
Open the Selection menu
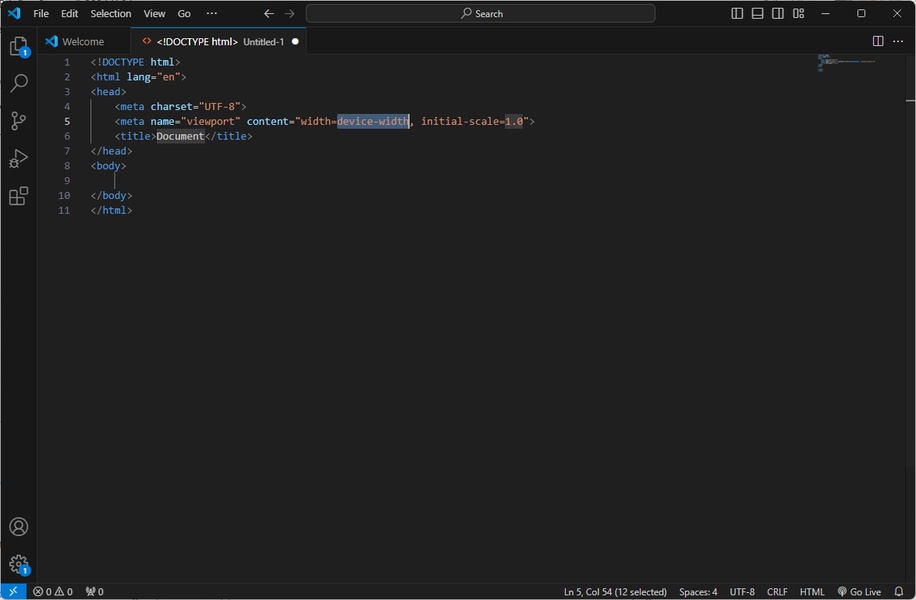(x=110, y=14)
